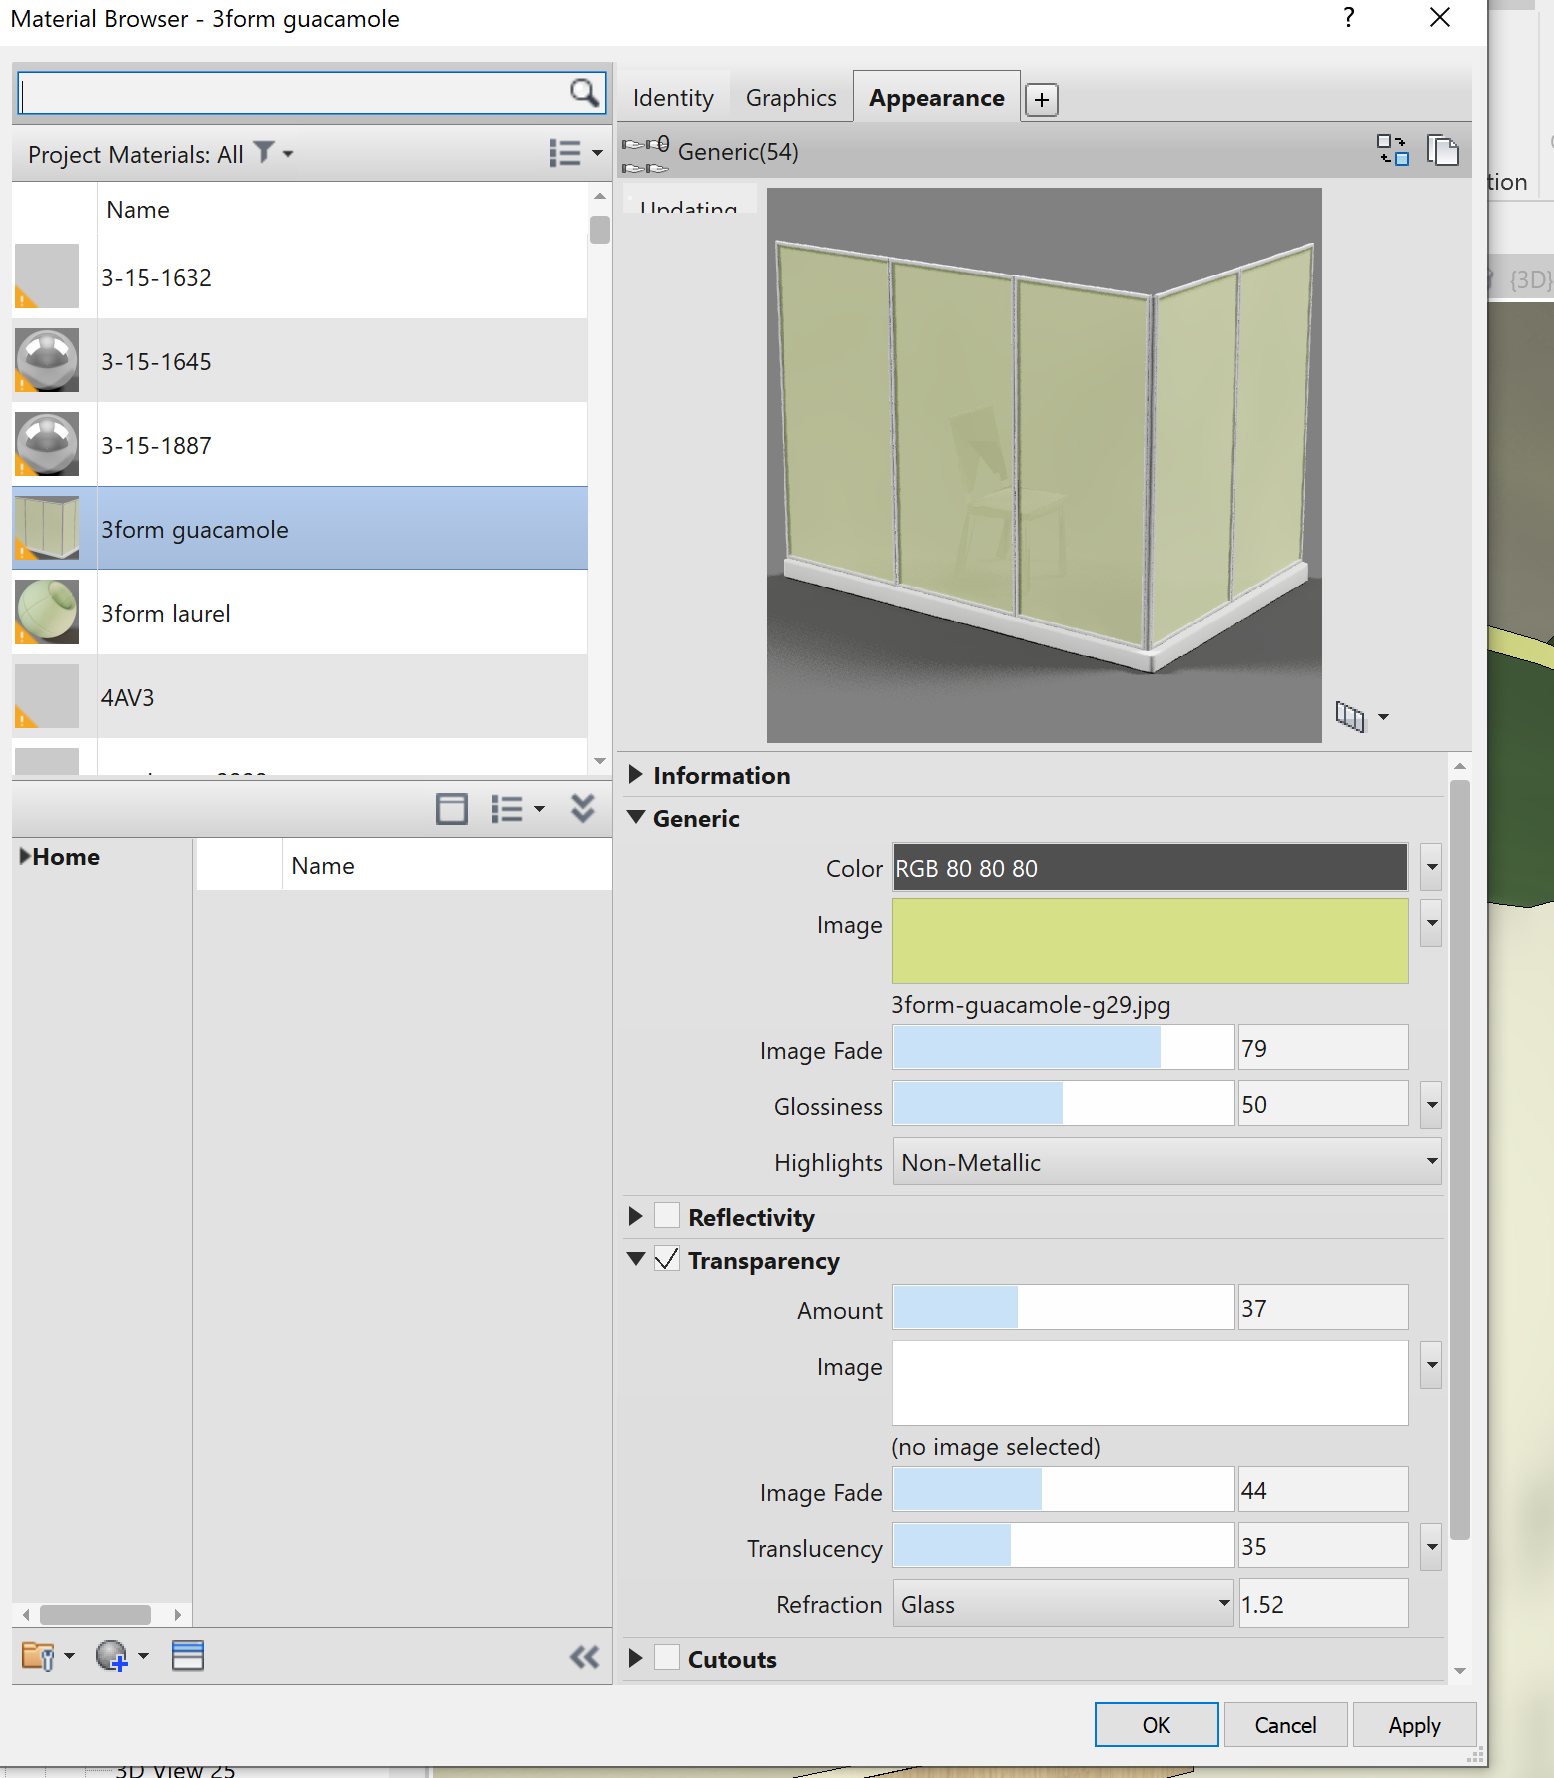
Task: Click the empty transparency image slot
Action: (1150, 1383)
